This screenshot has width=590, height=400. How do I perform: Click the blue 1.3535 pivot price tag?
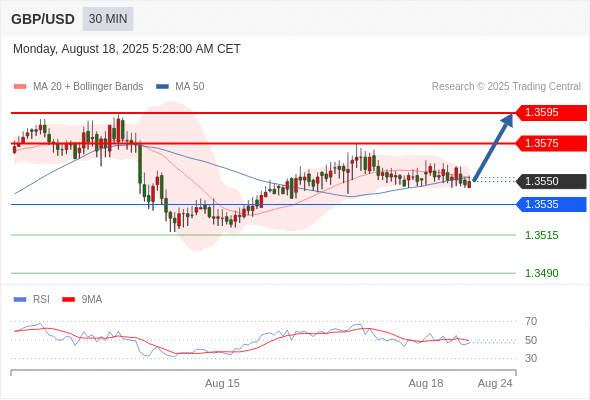(x=551, y=204)
